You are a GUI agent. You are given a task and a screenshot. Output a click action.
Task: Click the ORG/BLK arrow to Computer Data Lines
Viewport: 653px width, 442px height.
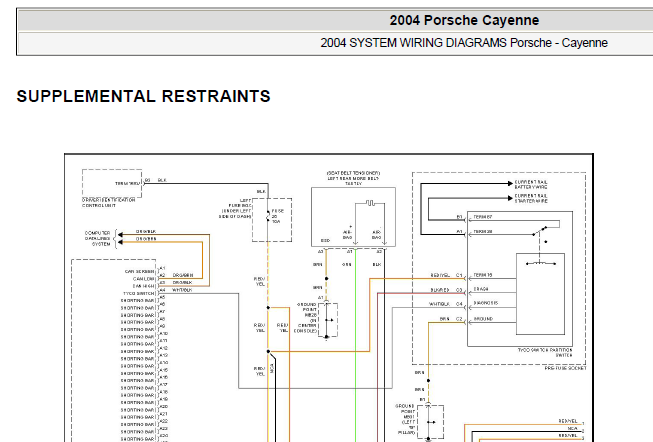(x=120, y=235)
